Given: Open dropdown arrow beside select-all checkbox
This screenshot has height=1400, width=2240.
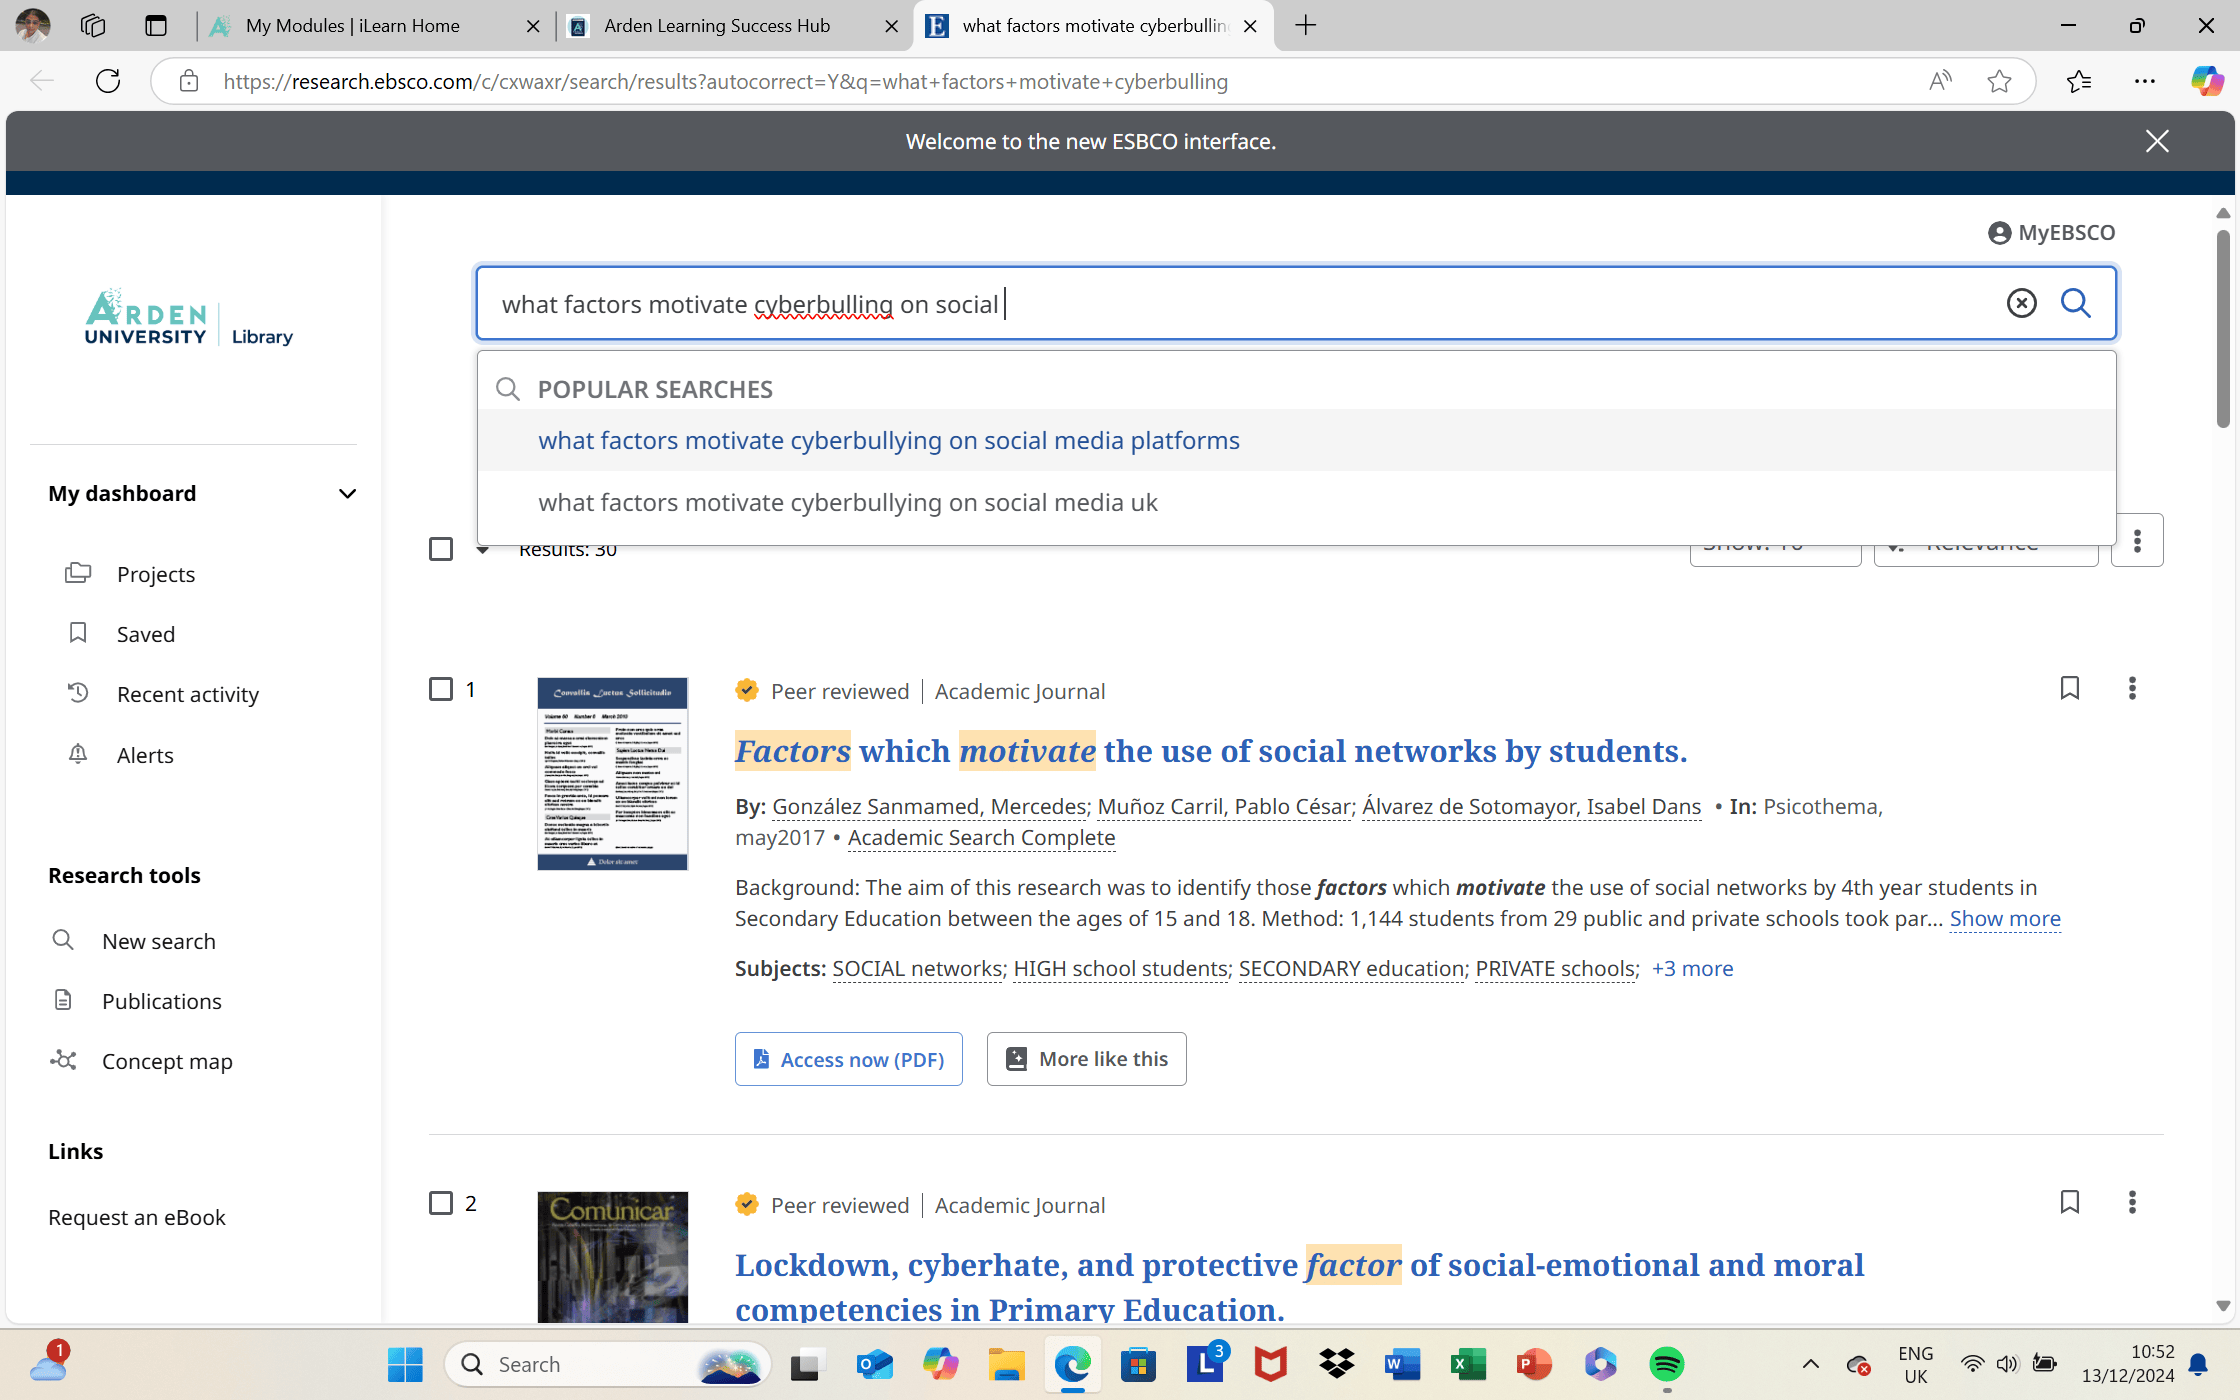Looking at the screenshot, I should pyautogui.click(x=483, y=550).
